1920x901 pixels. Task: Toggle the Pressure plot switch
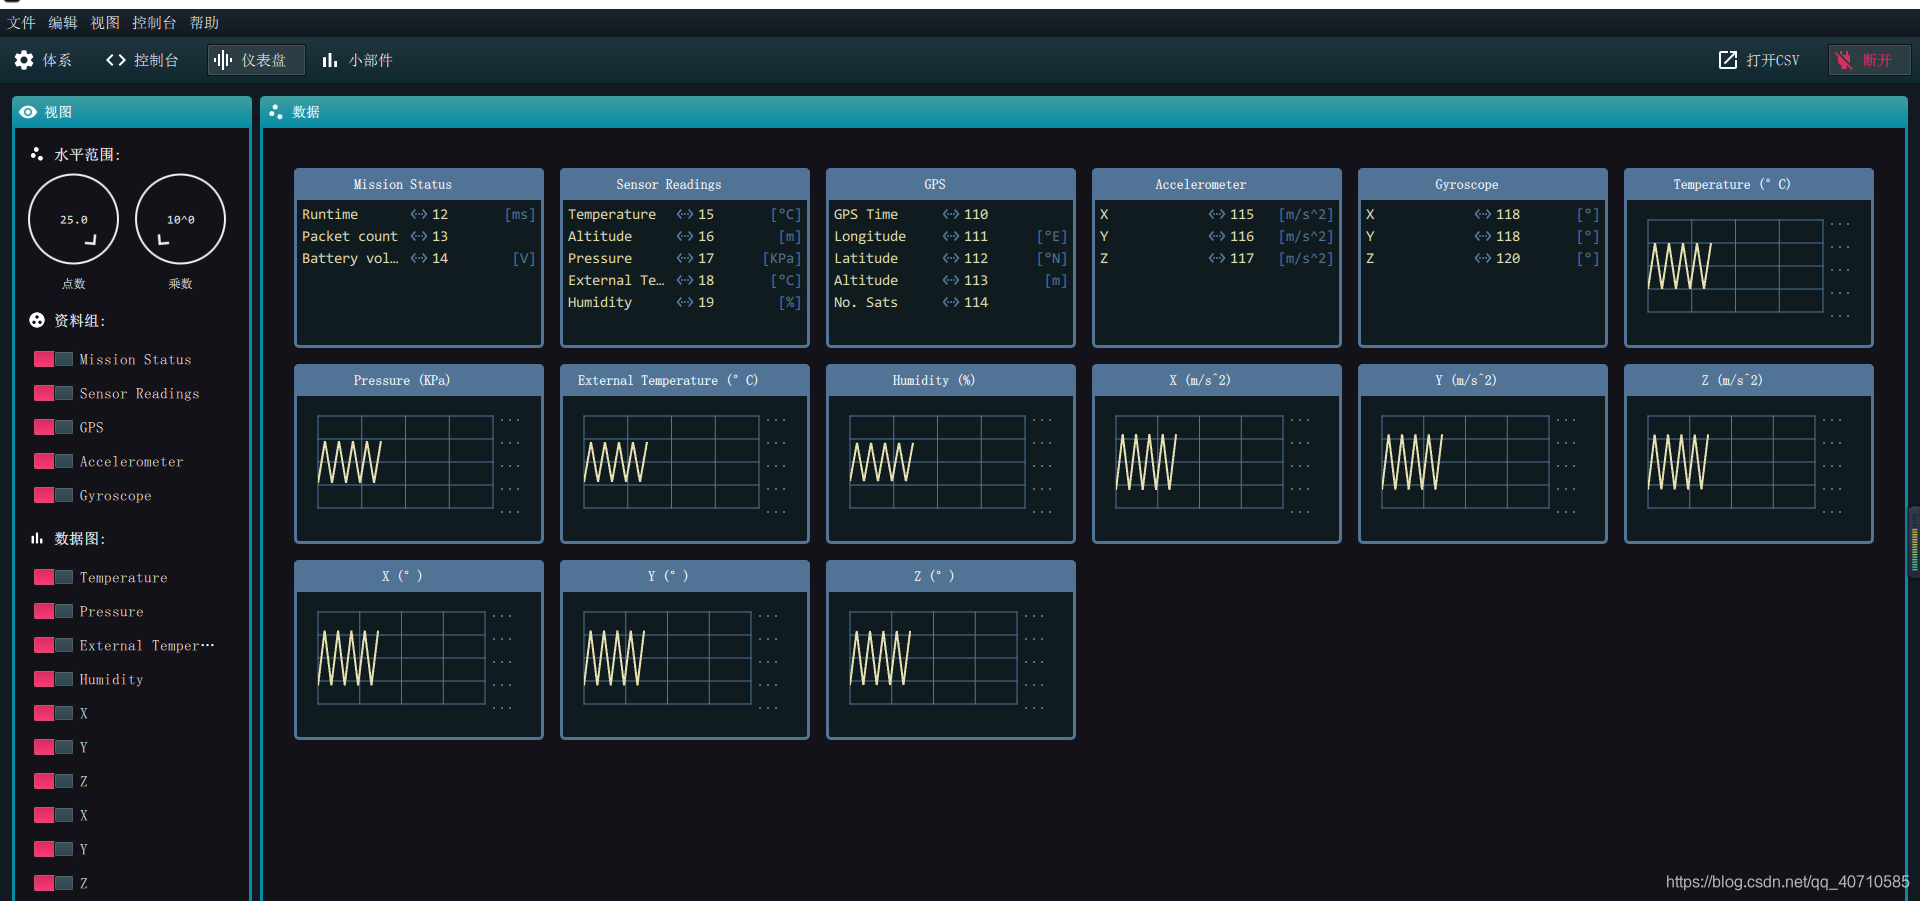(53, 611)
